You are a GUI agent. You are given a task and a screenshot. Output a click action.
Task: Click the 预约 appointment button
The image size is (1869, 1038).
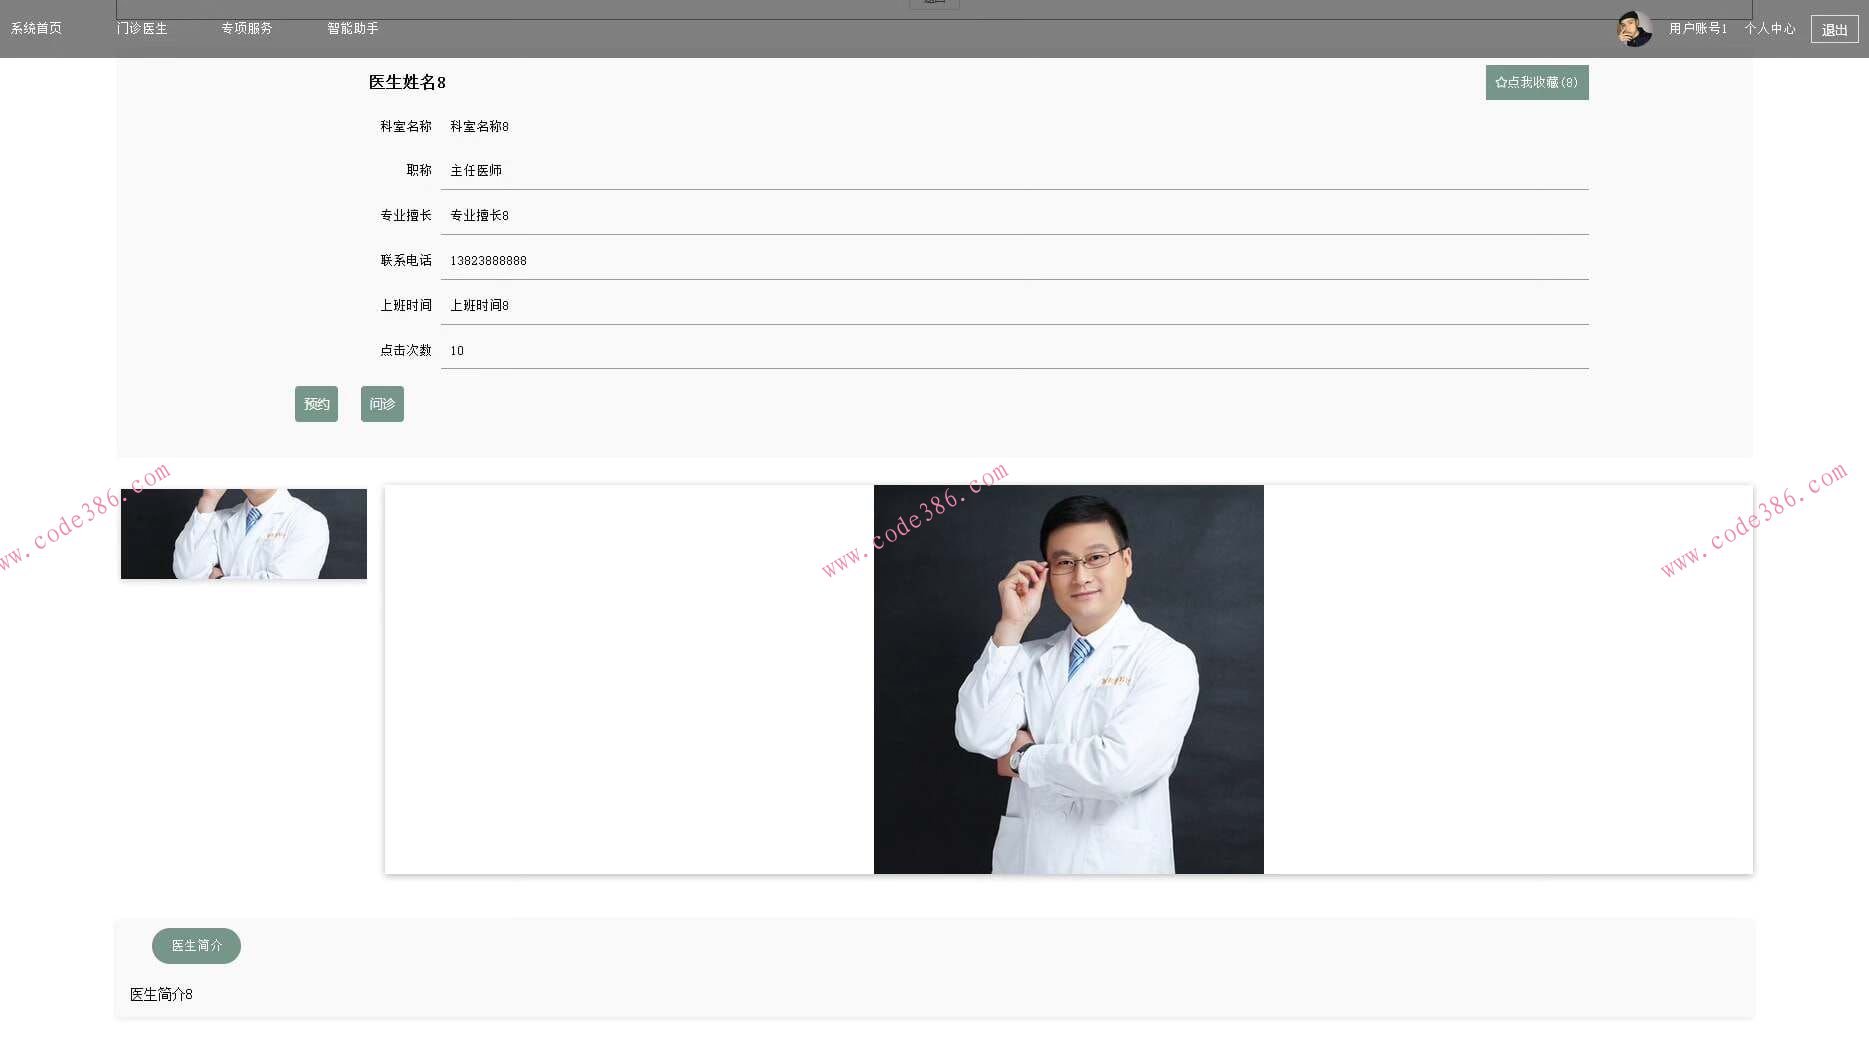tap(316, 404)
